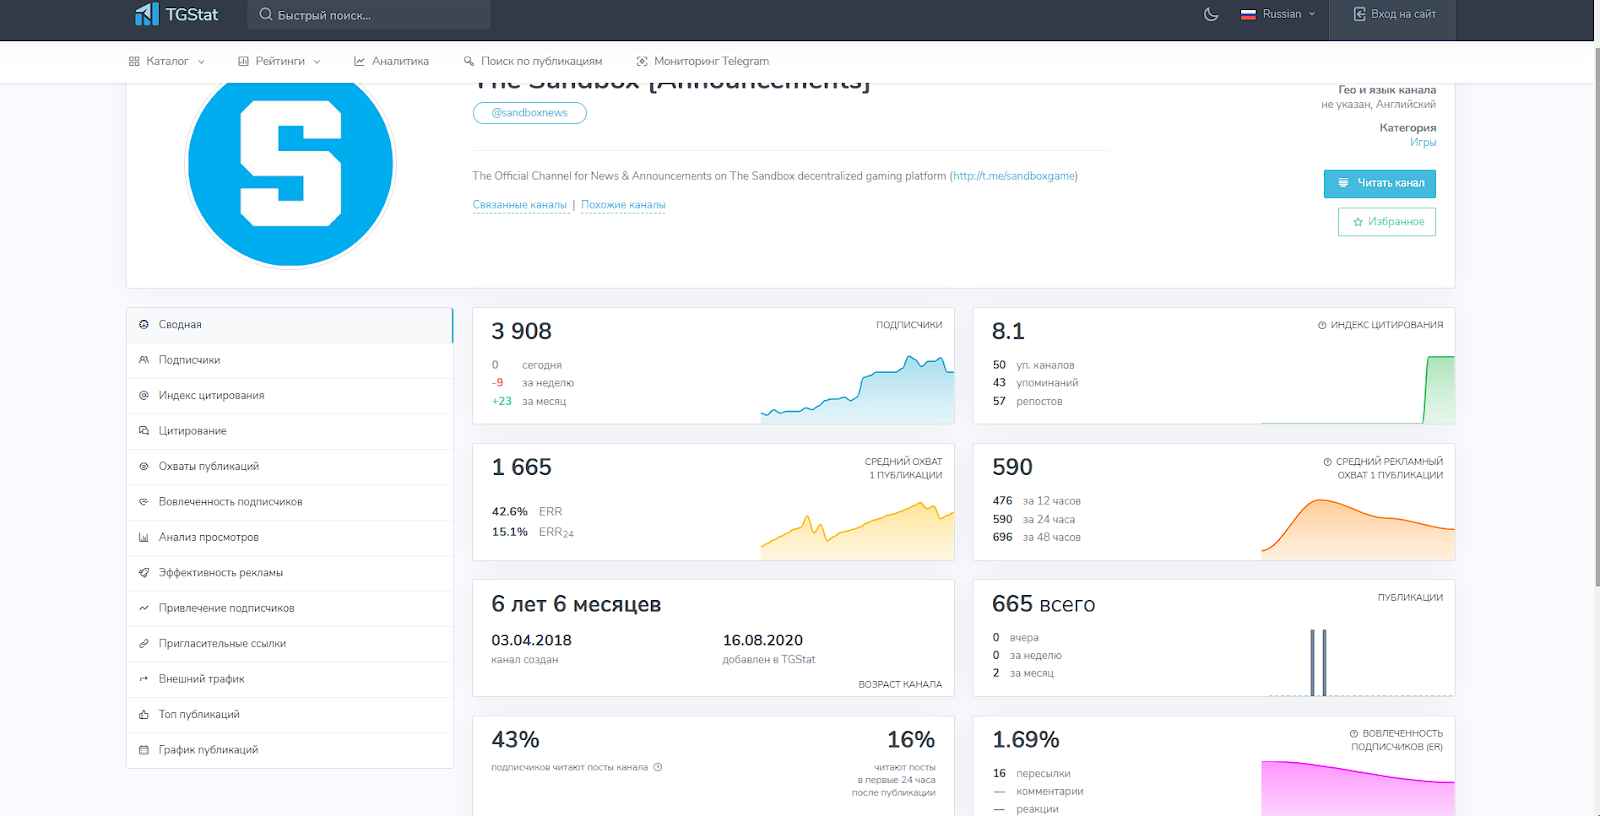
Task: Select the Подписчики sidebar item
Action: click(x=290, y=360)
